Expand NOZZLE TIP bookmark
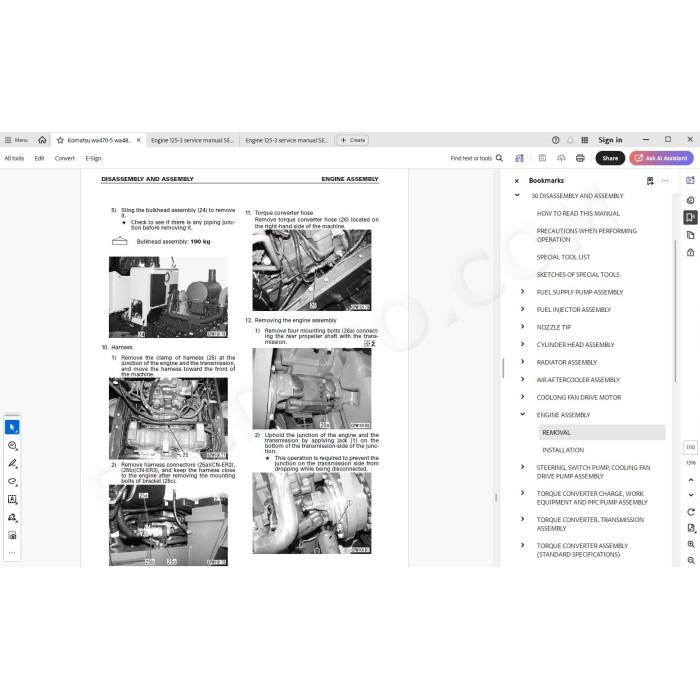Screen dimensions: 700x700 (x=522, y=326)
